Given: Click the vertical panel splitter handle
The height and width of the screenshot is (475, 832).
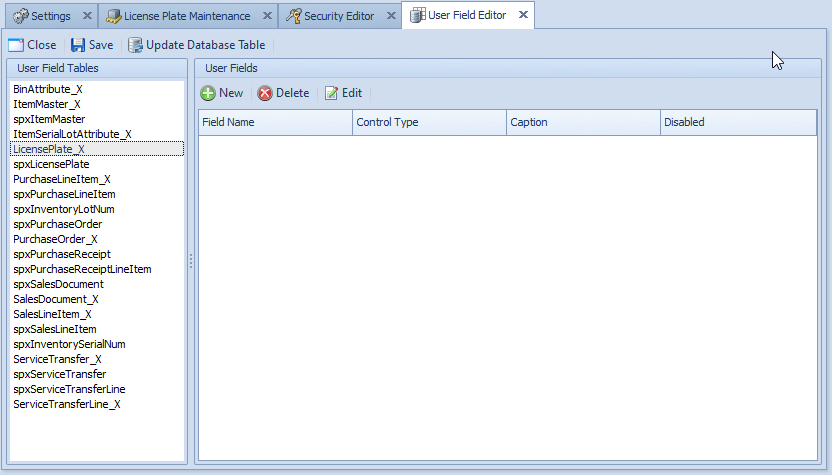Looking at the screenshot, I should coord(190,260).
